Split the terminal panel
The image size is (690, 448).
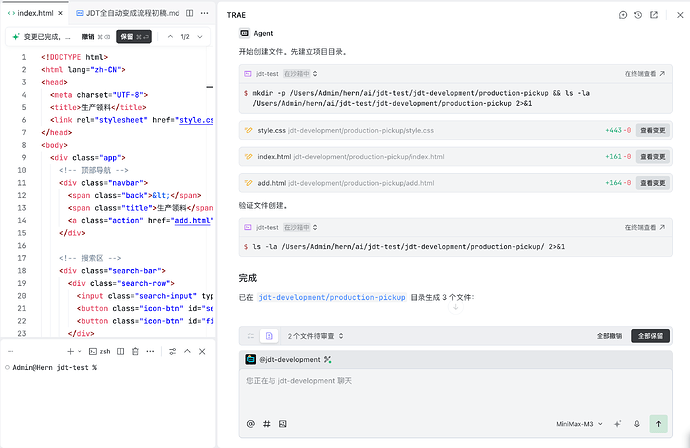click(x=121, y=351)
